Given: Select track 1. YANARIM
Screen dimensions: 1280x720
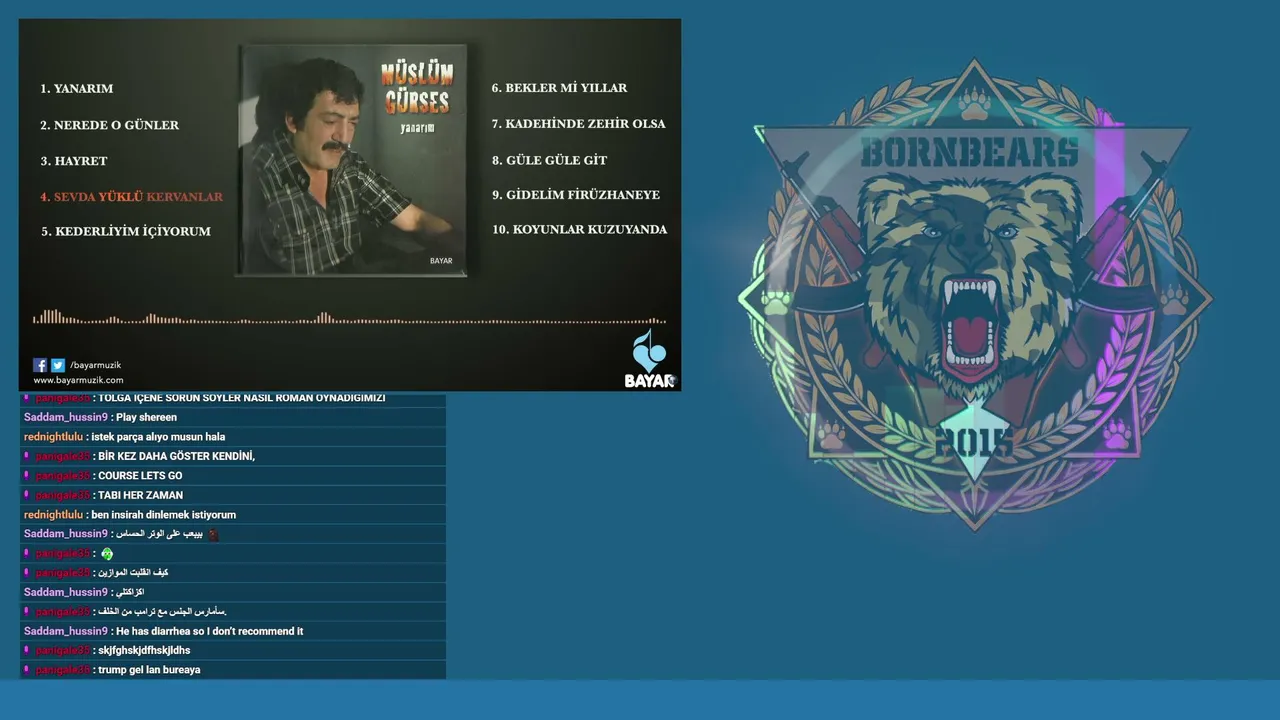Looking at the screenshot, I should coord(77,89).
